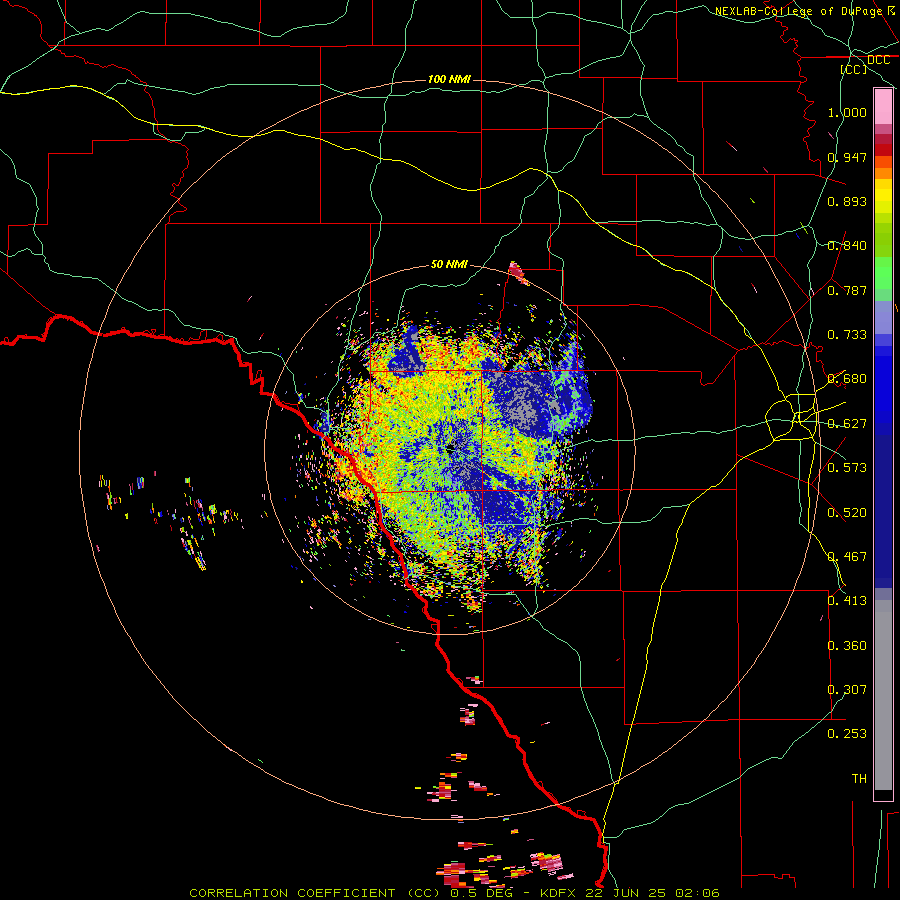Click the 0.733 scale value
This screenshot has width=900, height=900.
(847, 335)
